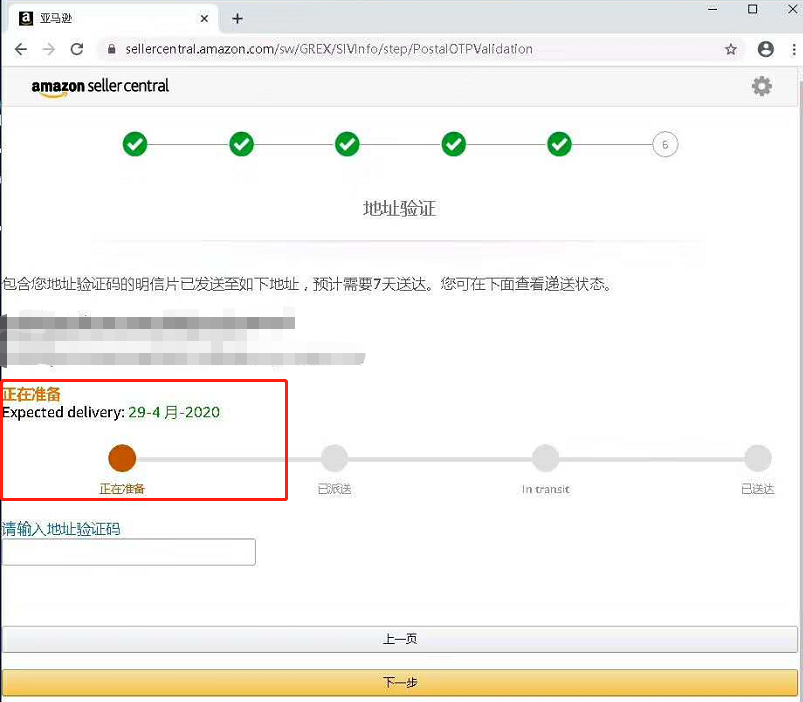
Task: Open a new tab with the plus button
Action: [237, 19]
